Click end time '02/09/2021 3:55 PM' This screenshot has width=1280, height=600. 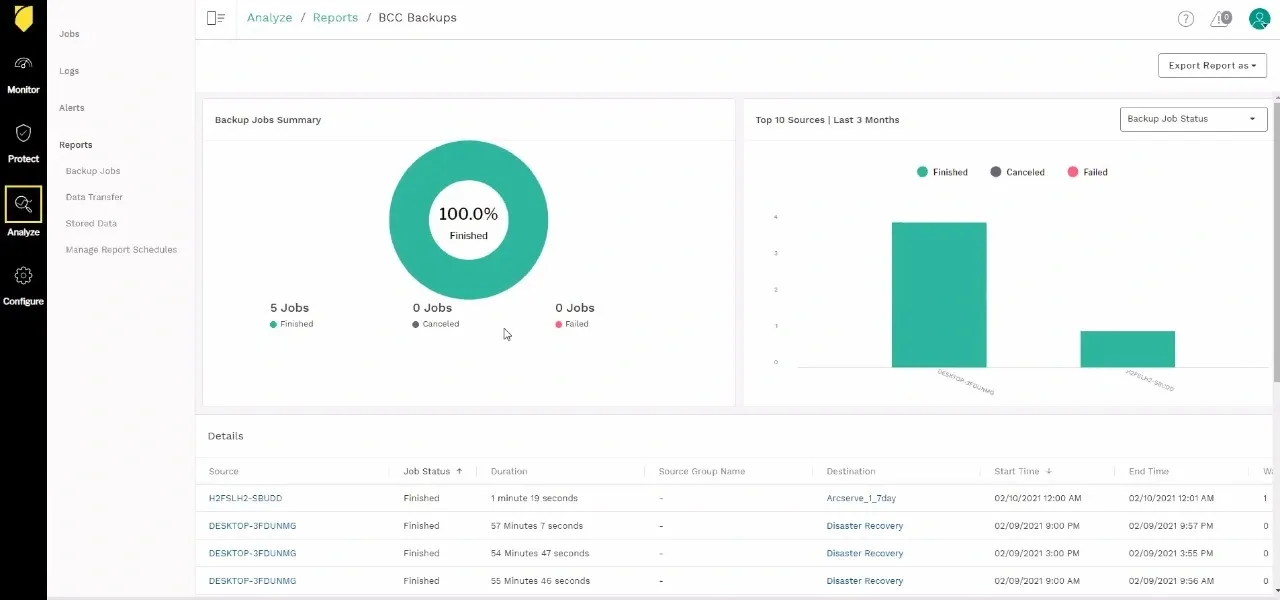1171,553
